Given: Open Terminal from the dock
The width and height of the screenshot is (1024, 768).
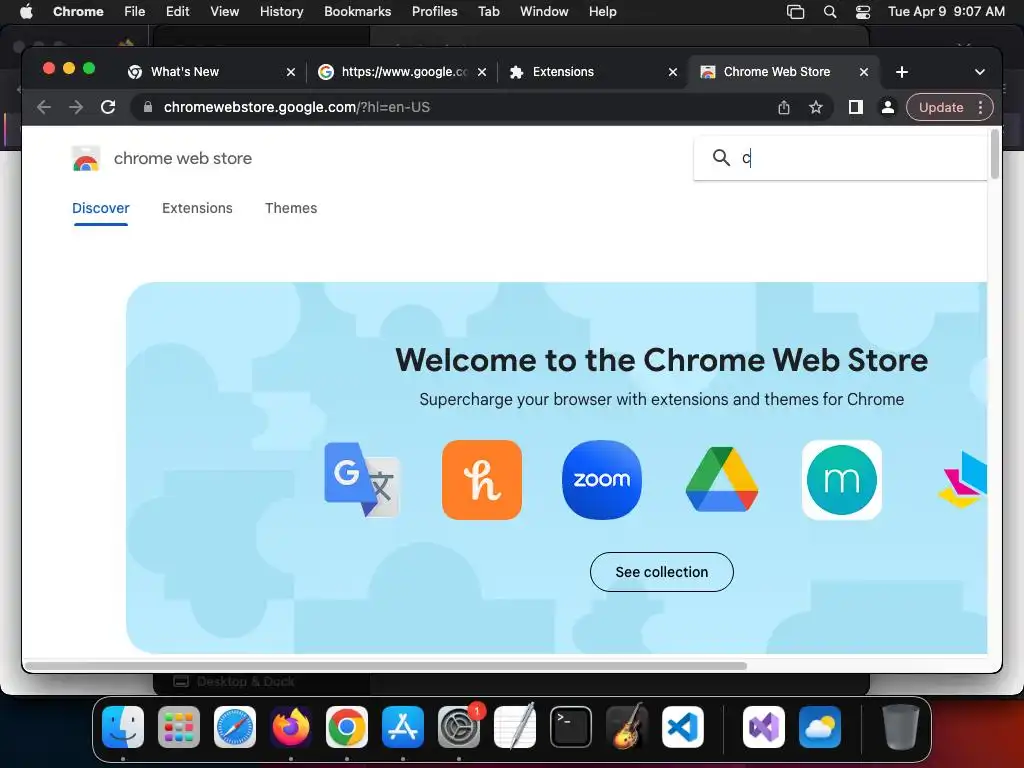Looking at the screenshot, I should [571, 727].
